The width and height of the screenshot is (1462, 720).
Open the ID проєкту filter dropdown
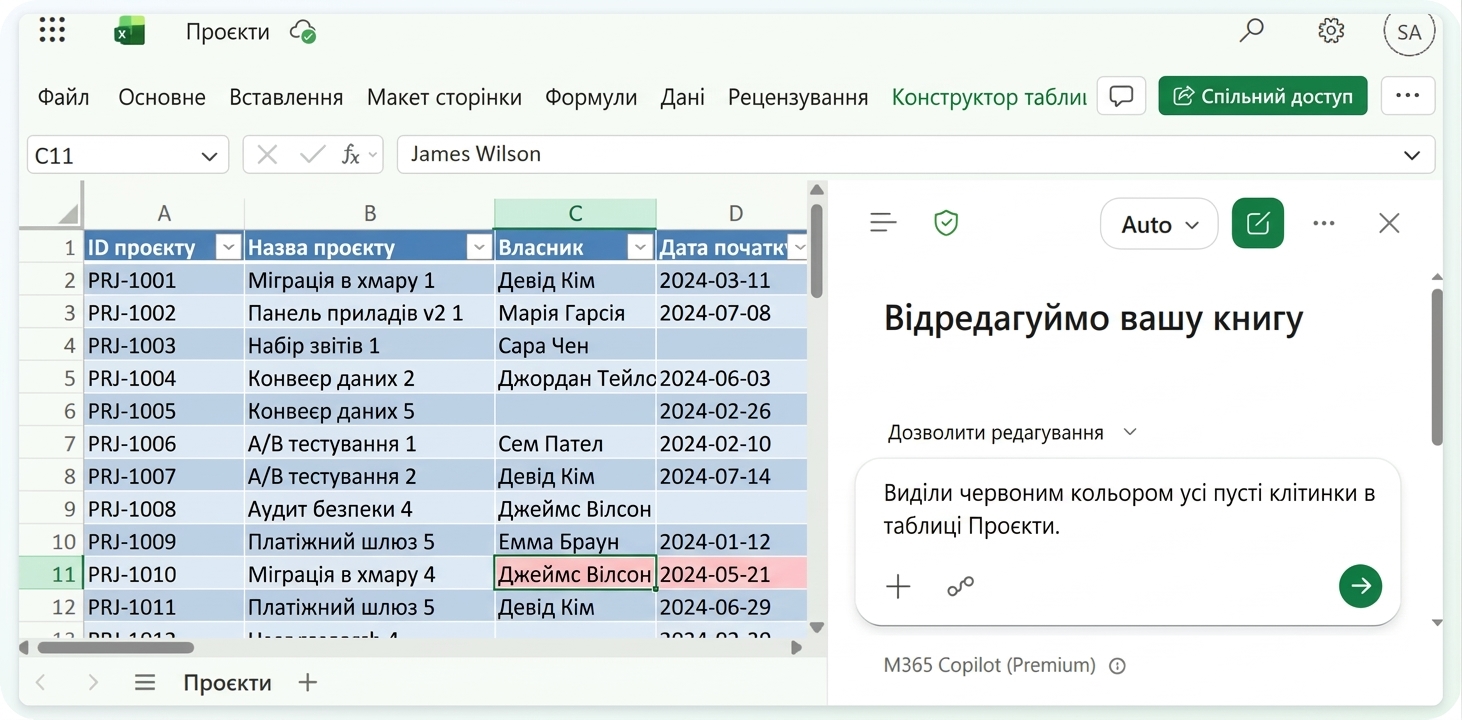click(229, 247)
